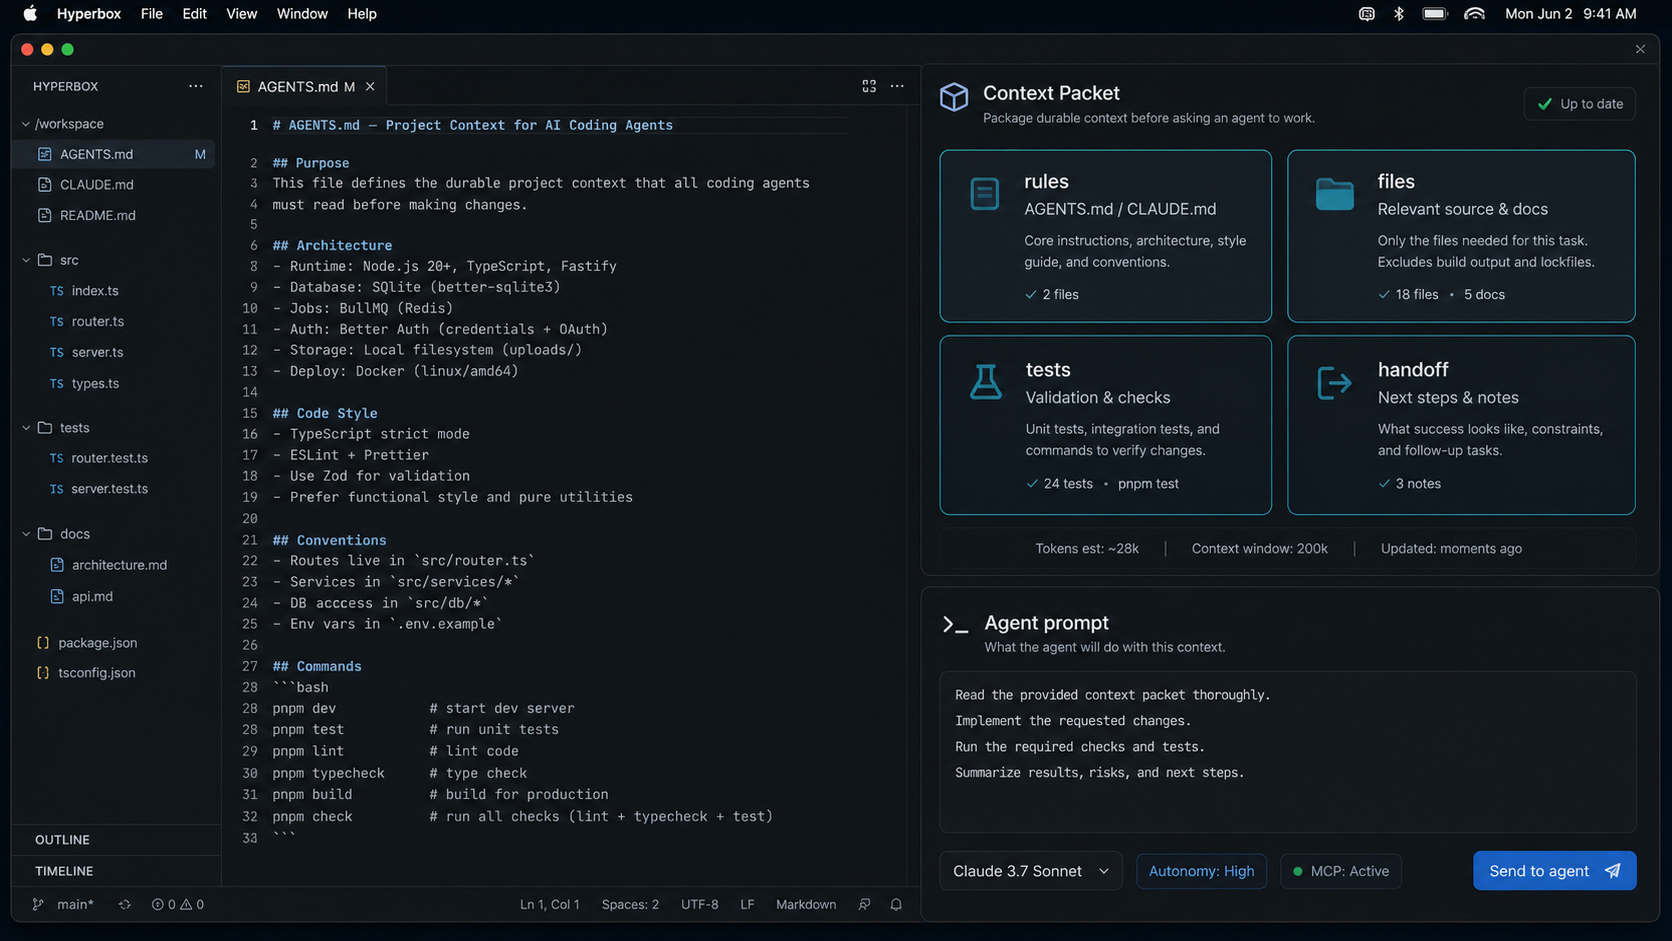
Task: Change Markdown language mode
Action: pyautogui.click(x=806, y=904)
